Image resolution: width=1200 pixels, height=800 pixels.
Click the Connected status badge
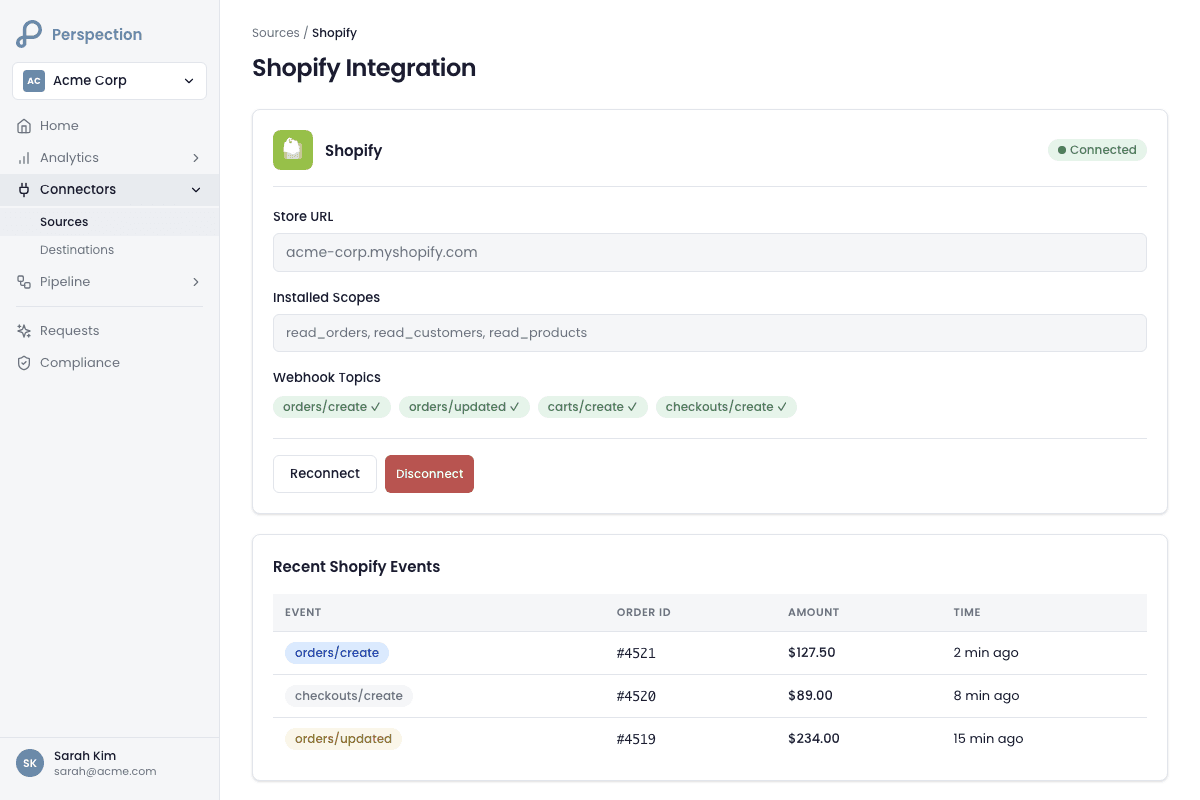1097,150
